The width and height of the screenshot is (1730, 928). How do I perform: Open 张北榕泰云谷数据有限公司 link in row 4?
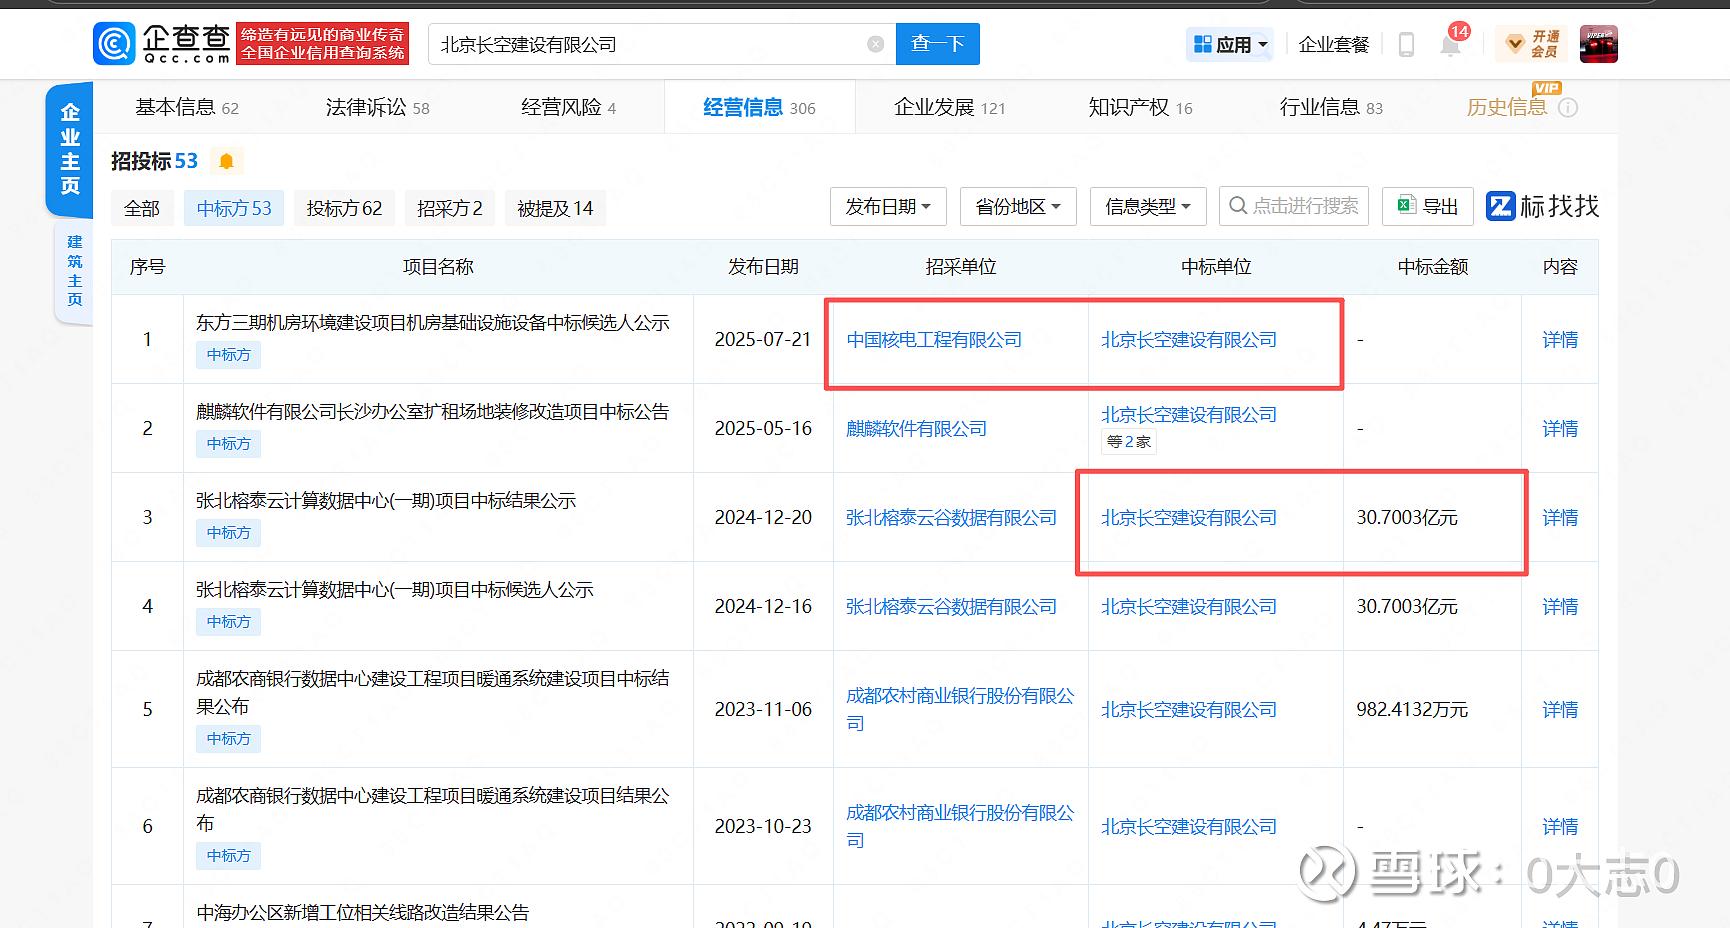click(x=951, y=607)
